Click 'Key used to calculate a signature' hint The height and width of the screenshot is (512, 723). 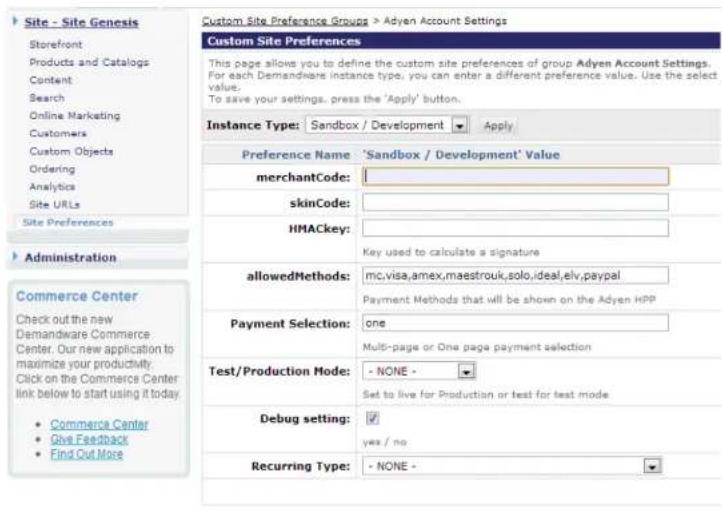point(451,252)
